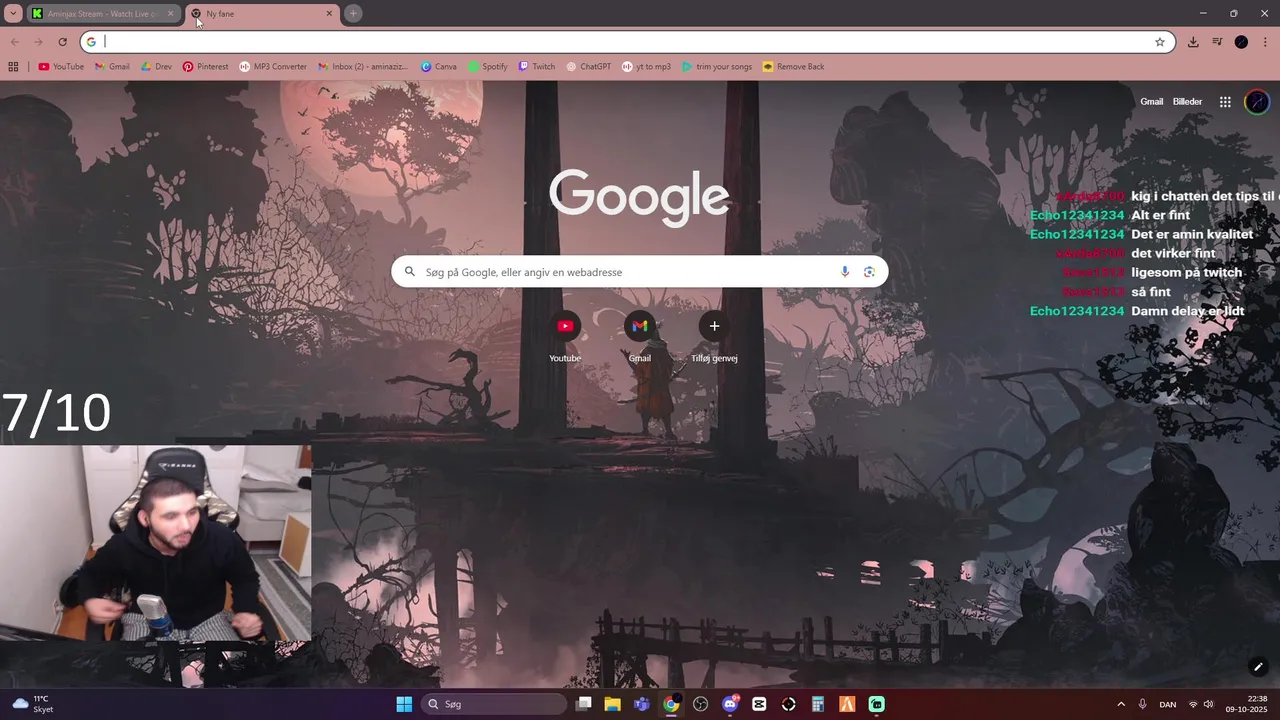1280x720 pixels.
Task: Click the Gmail link on Google page header
Action: click(x=1152, y=102)
